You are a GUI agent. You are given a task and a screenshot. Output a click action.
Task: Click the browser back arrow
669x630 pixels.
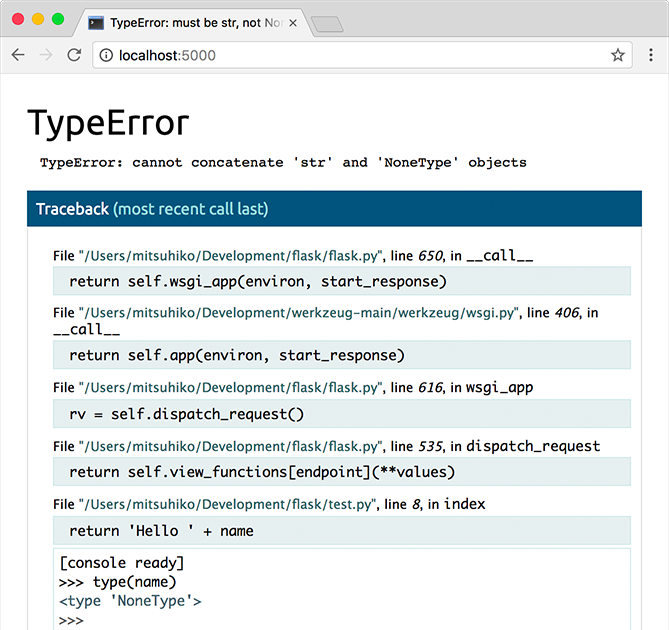click(x=18, y=55)
